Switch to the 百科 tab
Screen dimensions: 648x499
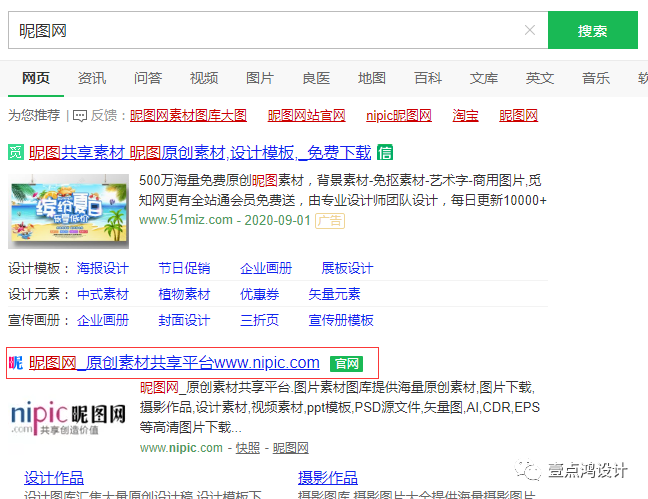pyautogui.click(x=428, y=78)
